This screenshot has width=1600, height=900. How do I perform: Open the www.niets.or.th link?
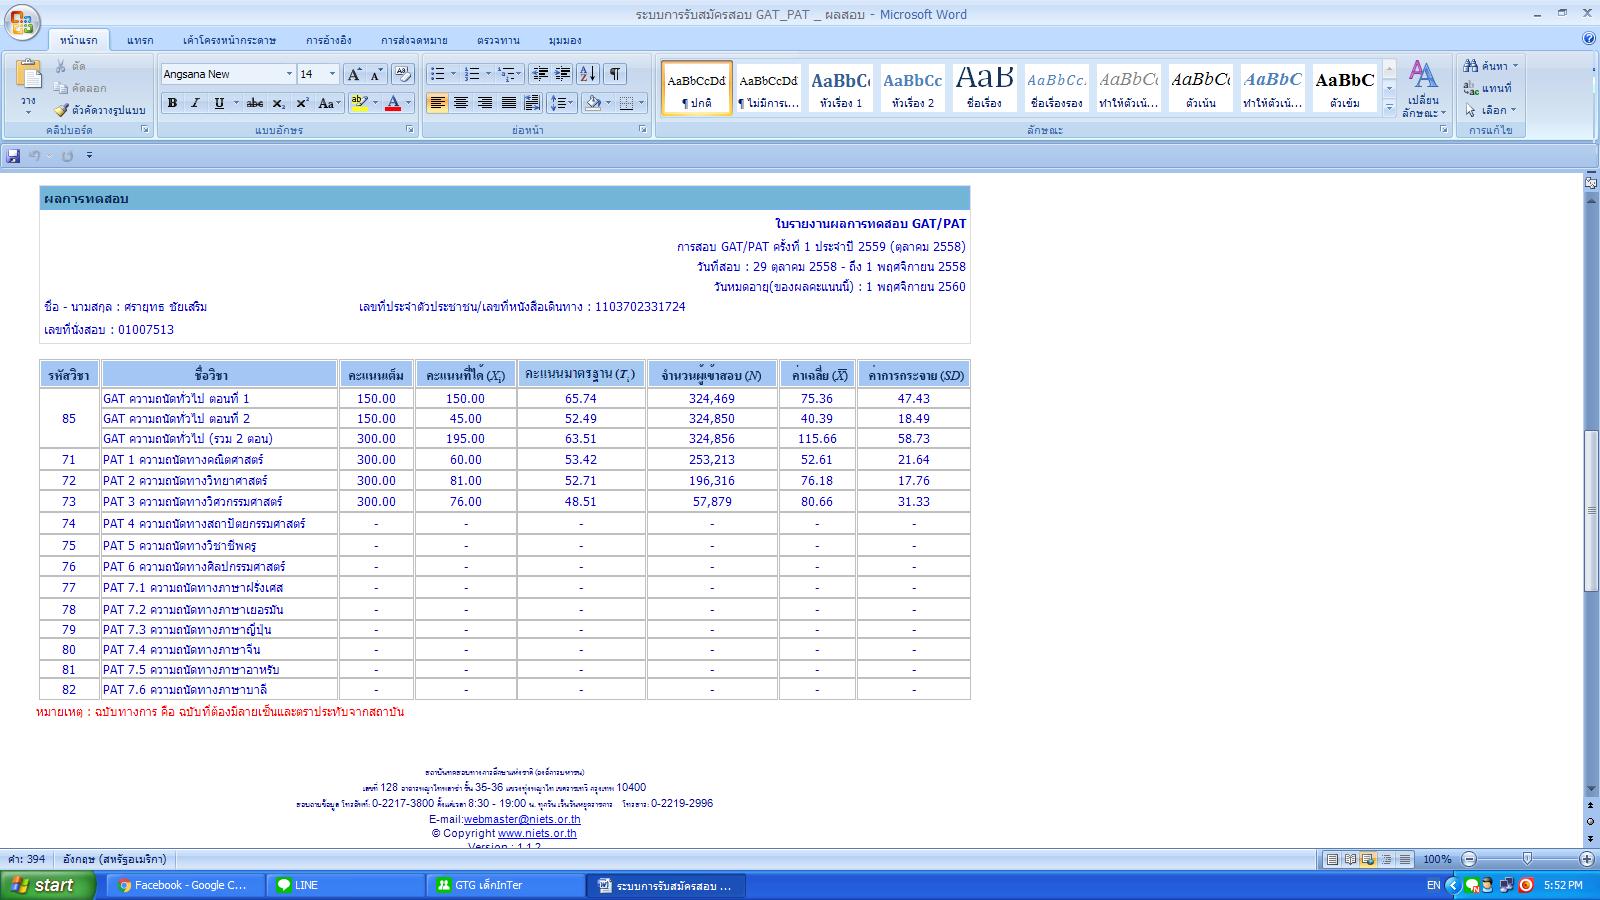point(537,833)
